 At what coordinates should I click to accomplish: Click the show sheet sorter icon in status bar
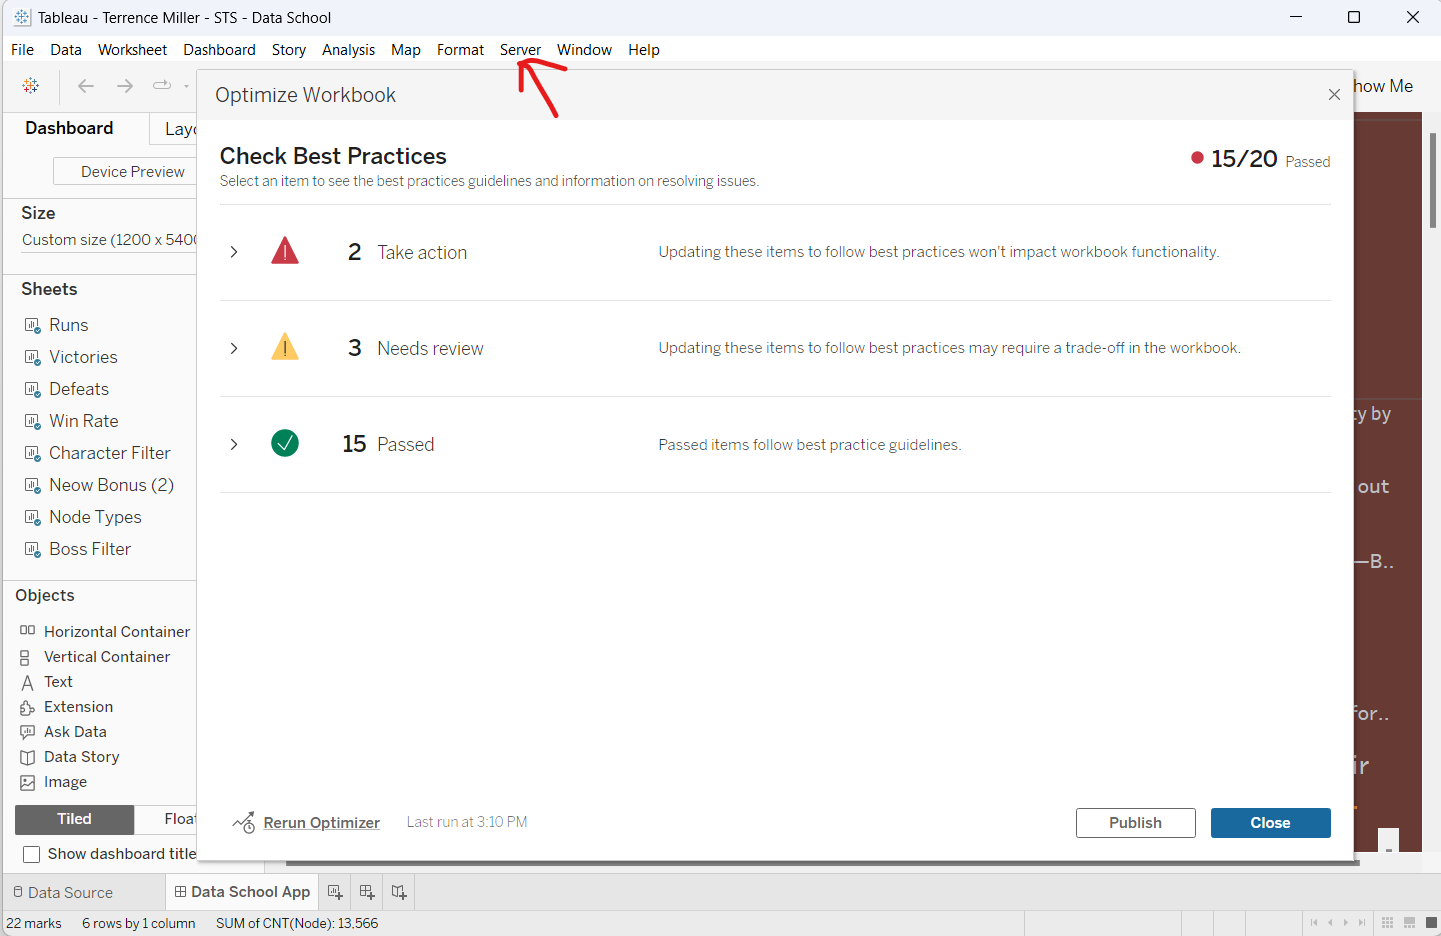(1431, 923)
